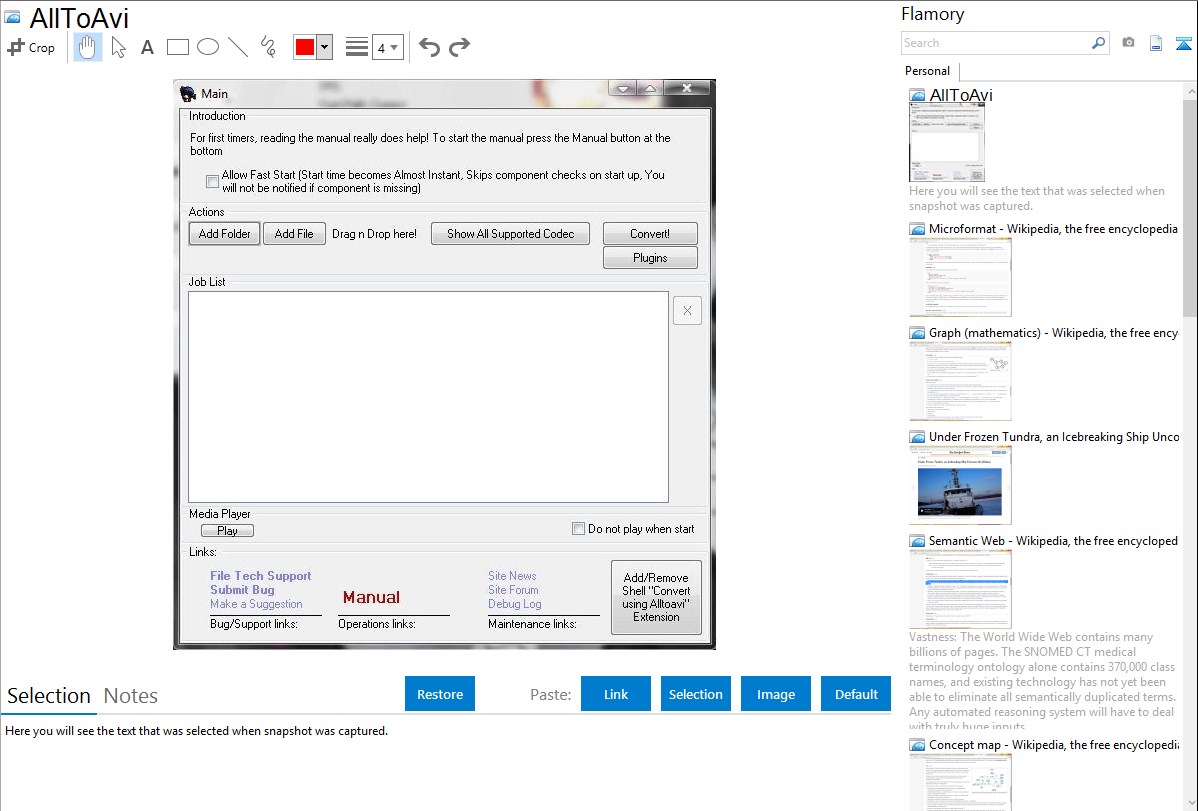Click the Paste Default button
This screenshot has height=811, width=1198.
coord(856,694)
